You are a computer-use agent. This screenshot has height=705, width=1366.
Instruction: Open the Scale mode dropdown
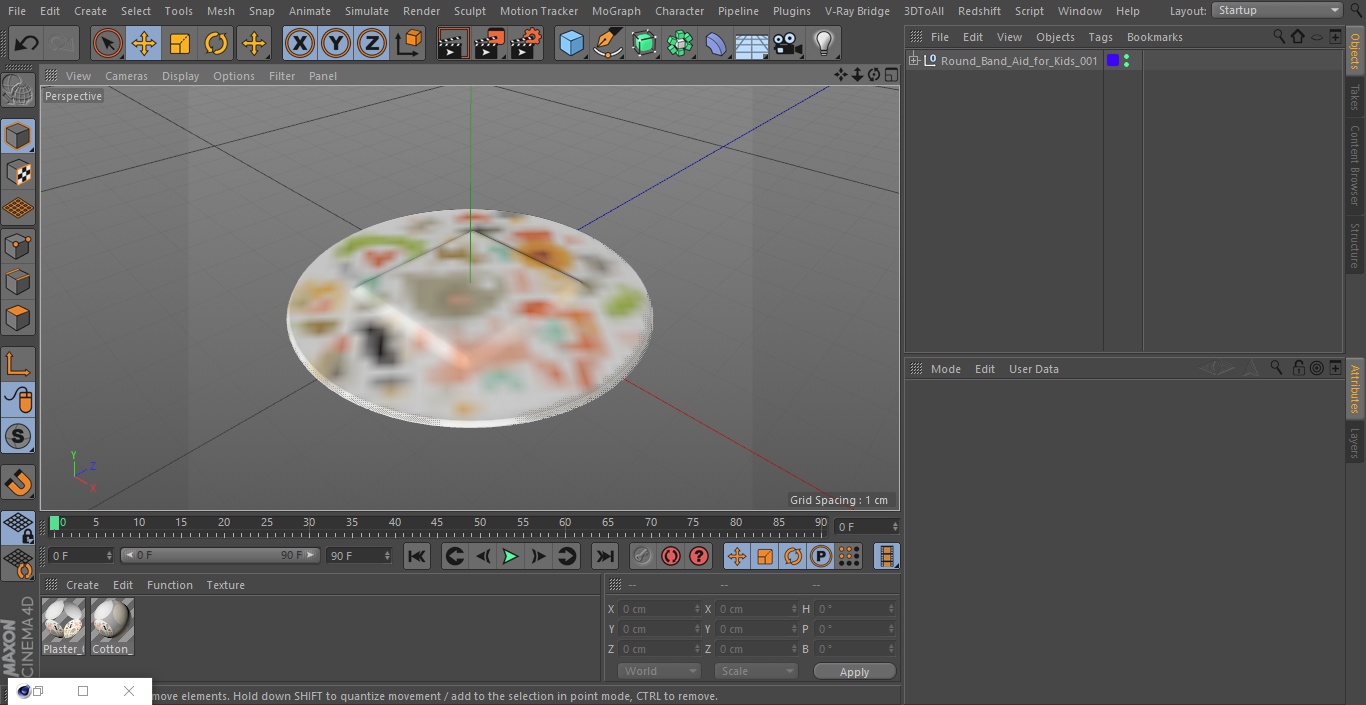(756, 671)
